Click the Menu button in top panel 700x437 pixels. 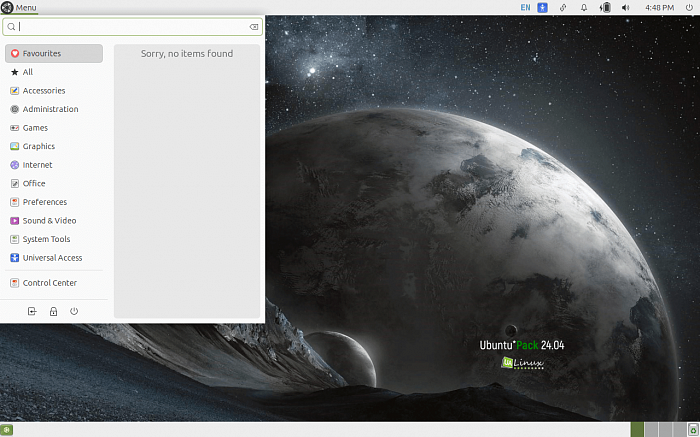(19, 7)
